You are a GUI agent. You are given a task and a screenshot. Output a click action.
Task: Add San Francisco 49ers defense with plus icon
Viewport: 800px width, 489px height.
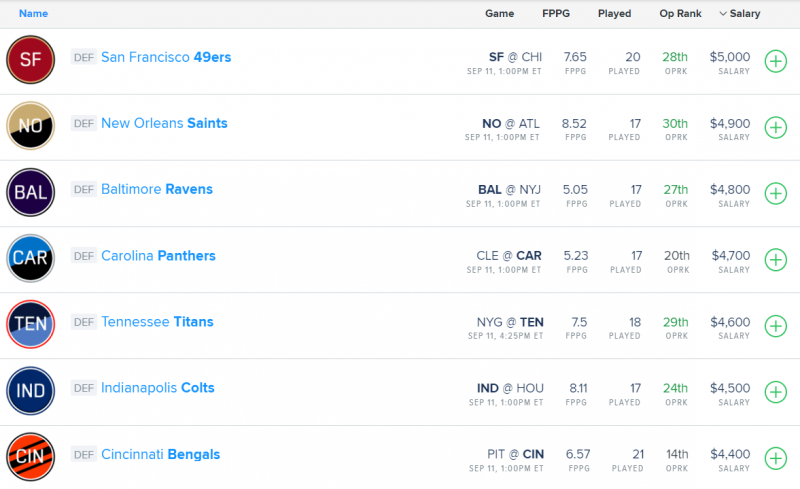coord(776,62)
